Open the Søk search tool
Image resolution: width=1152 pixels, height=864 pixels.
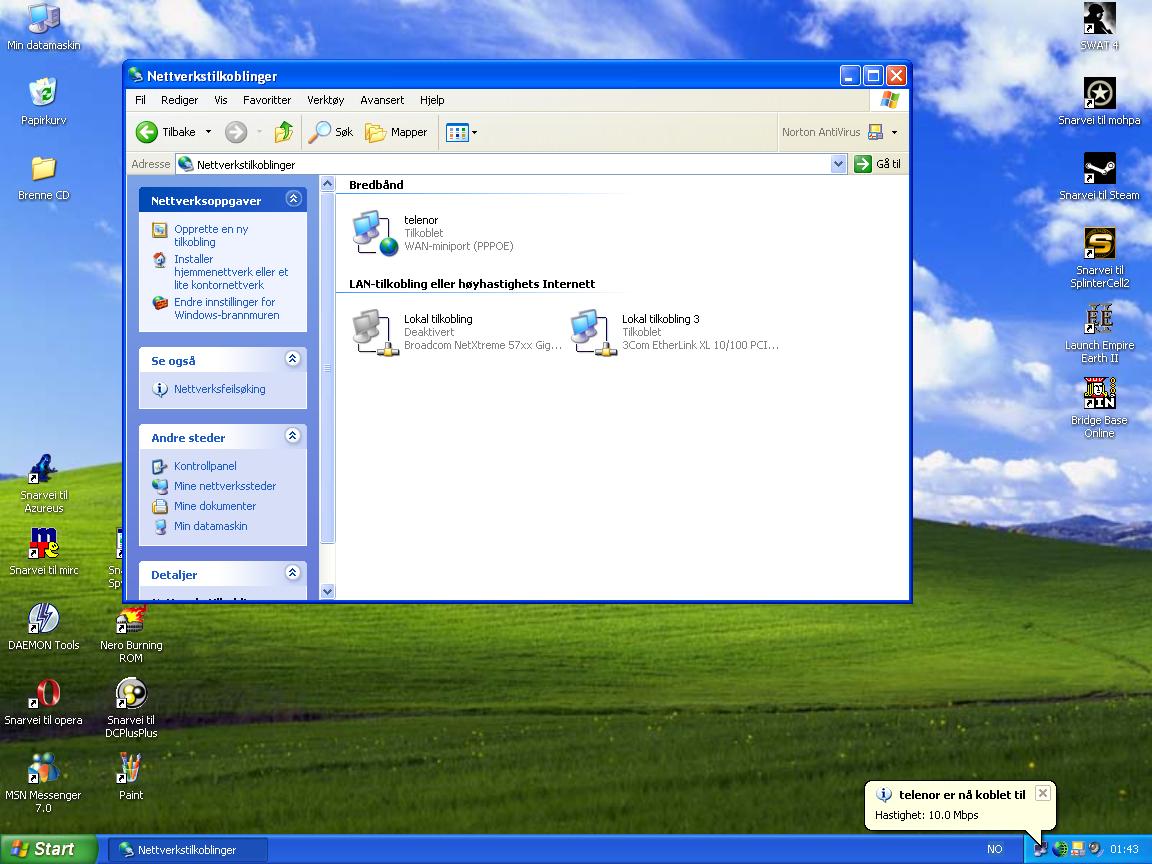pyautogui.click(x=331, y=132)
